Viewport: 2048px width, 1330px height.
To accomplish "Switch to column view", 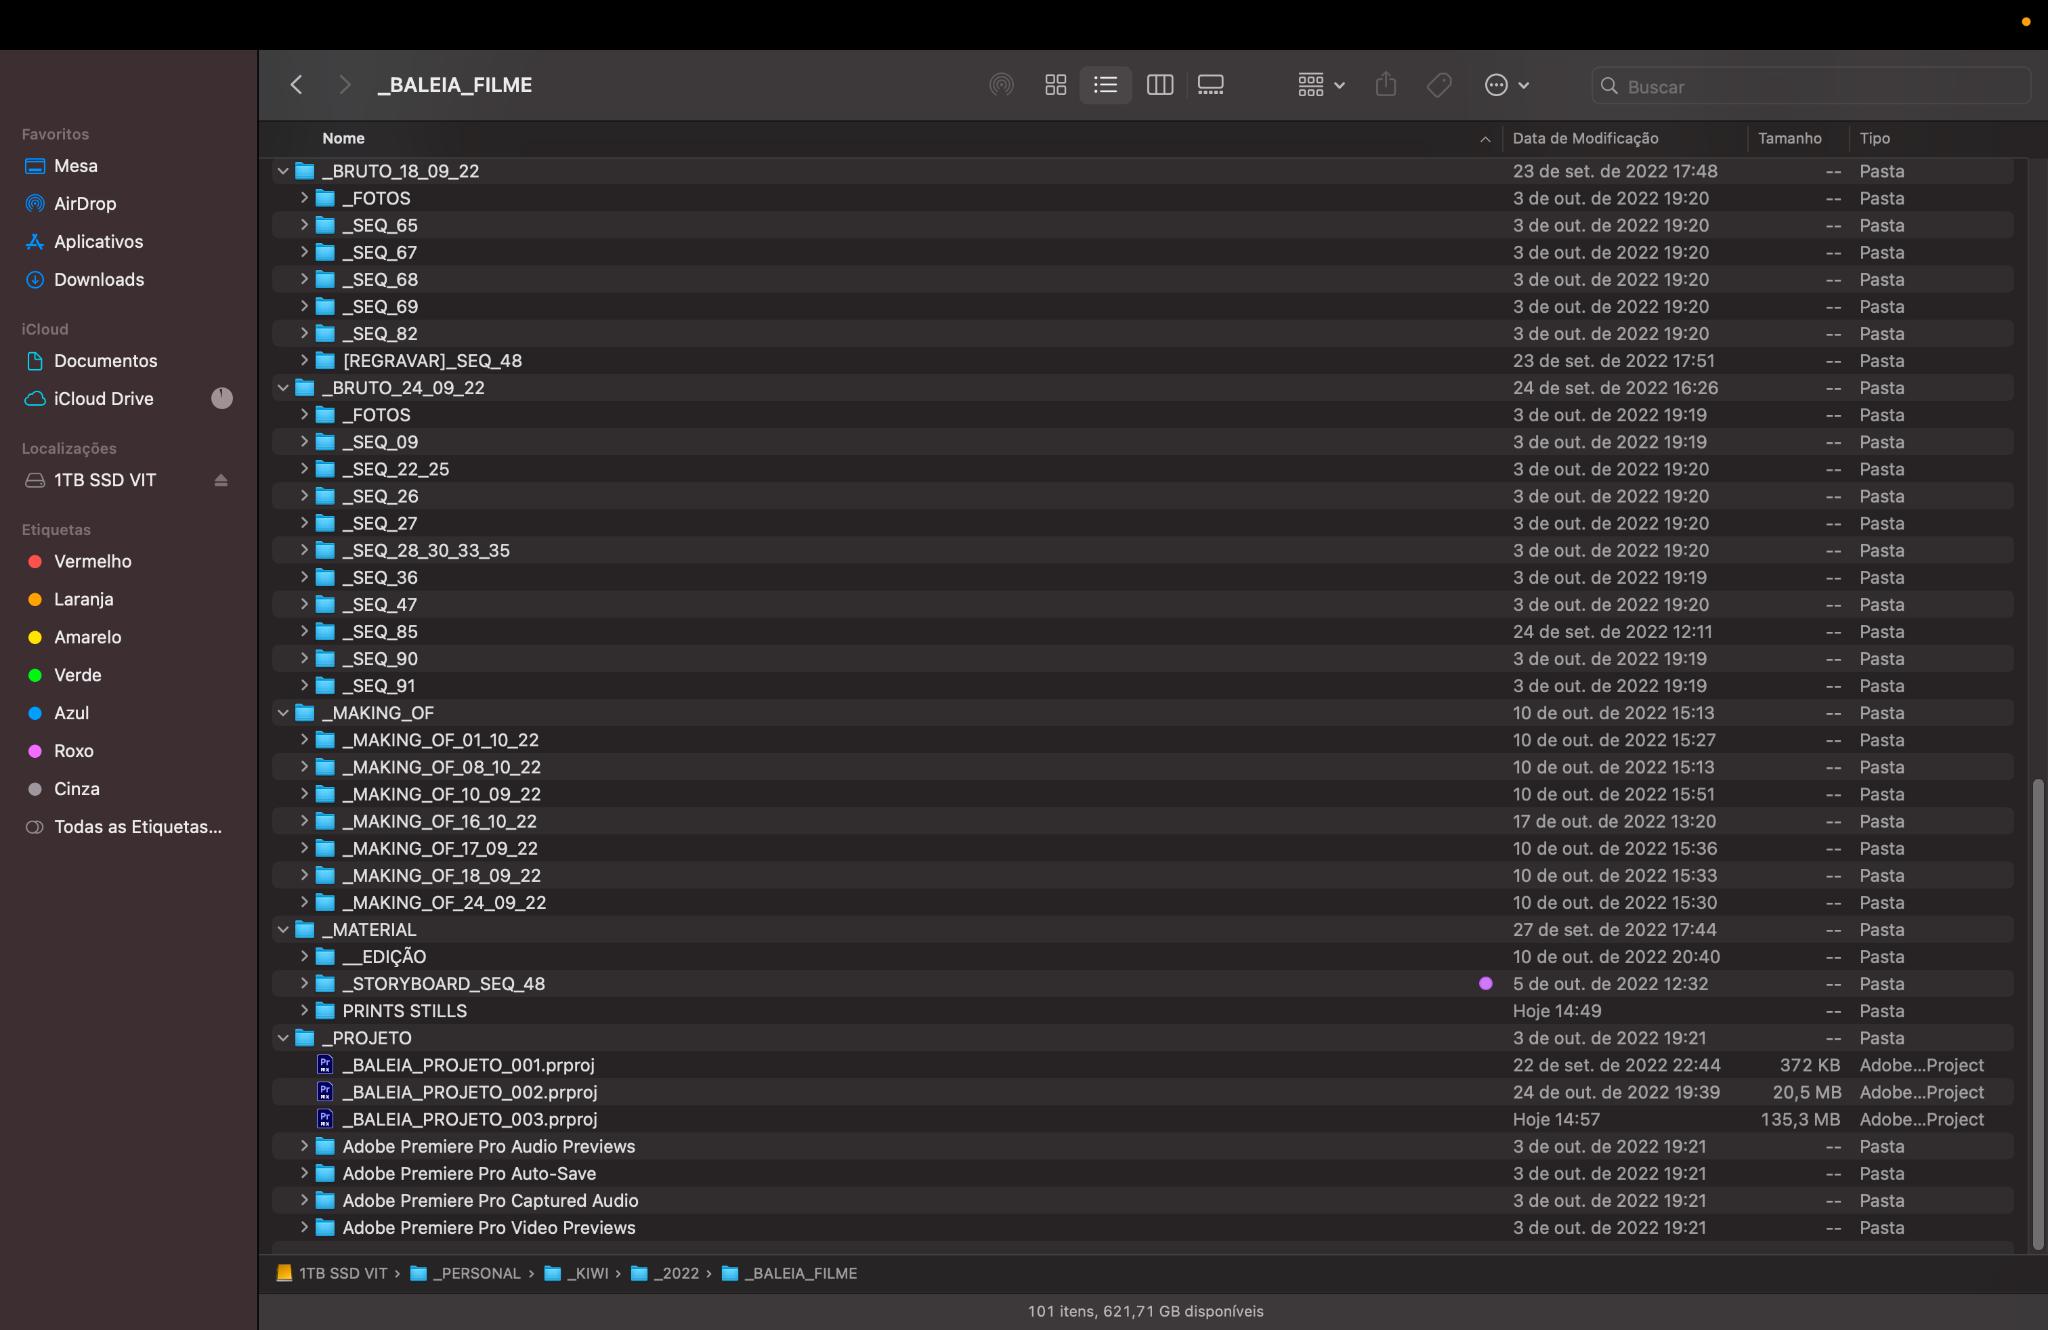I will [x=1159, y=85].
